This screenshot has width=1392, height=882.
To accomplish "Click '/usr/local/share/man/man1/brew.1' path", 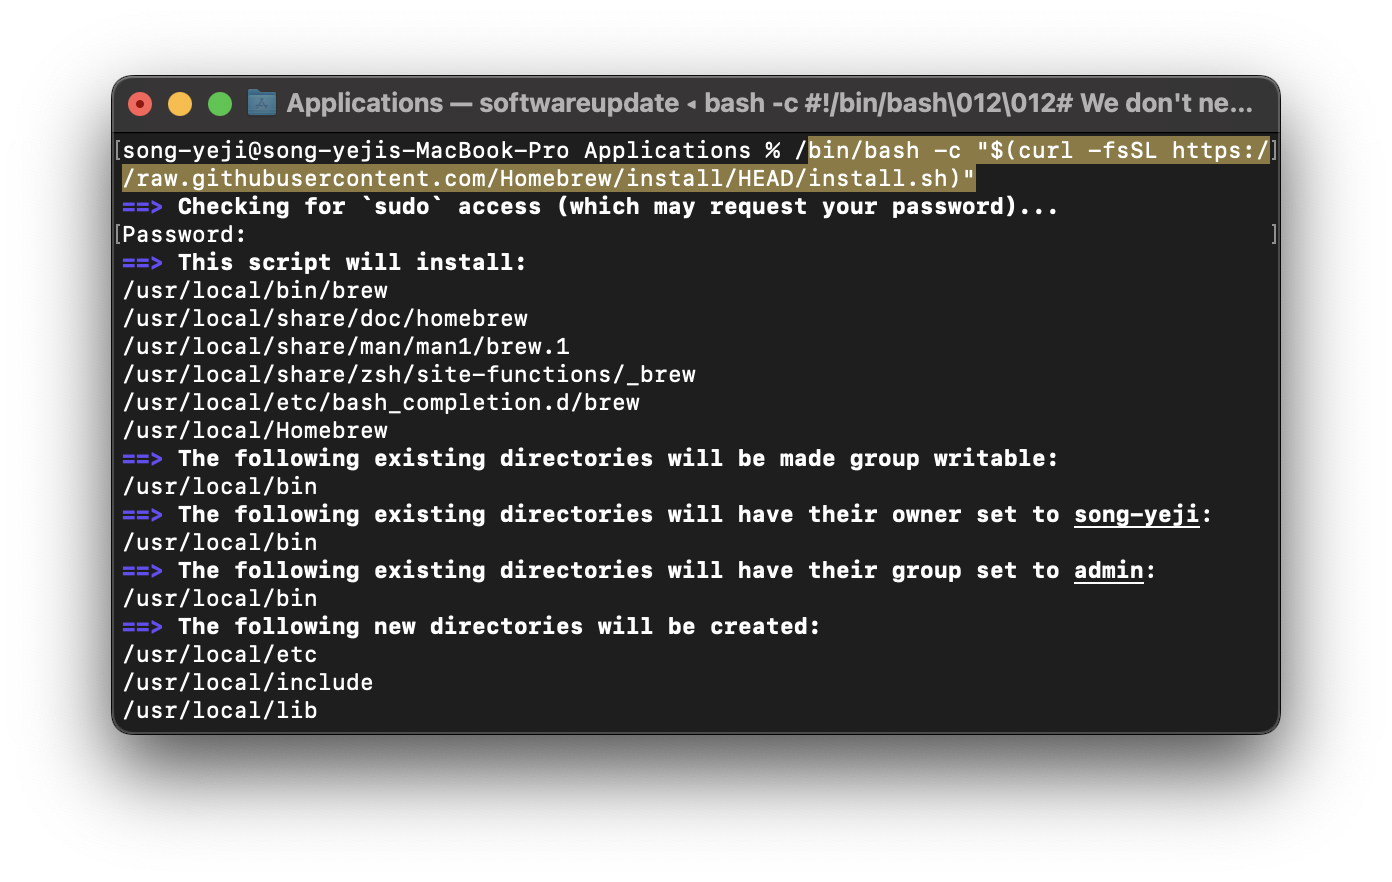I will pos(346,346).
